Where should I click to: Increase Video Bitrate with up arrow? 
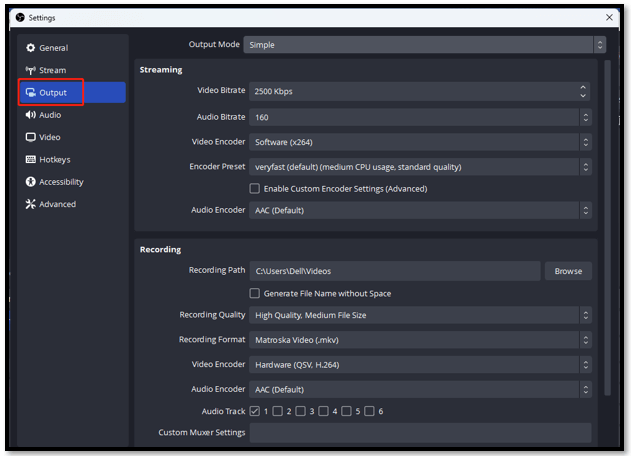583,87
